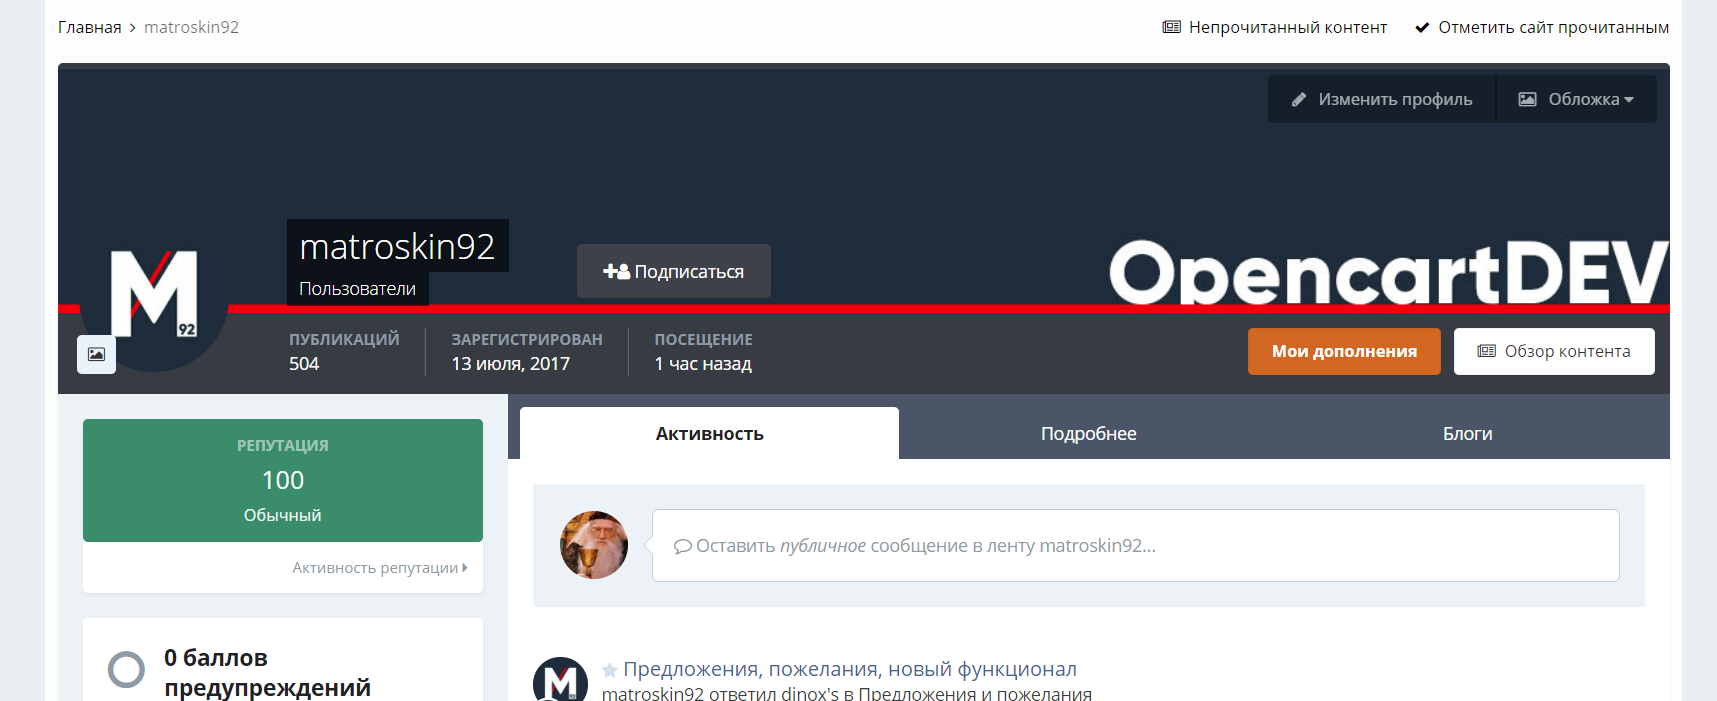Open Непрочитанный контент link
This screenshot has width=1717, height=701.
pyautogui.click(x=1275, y=27)
